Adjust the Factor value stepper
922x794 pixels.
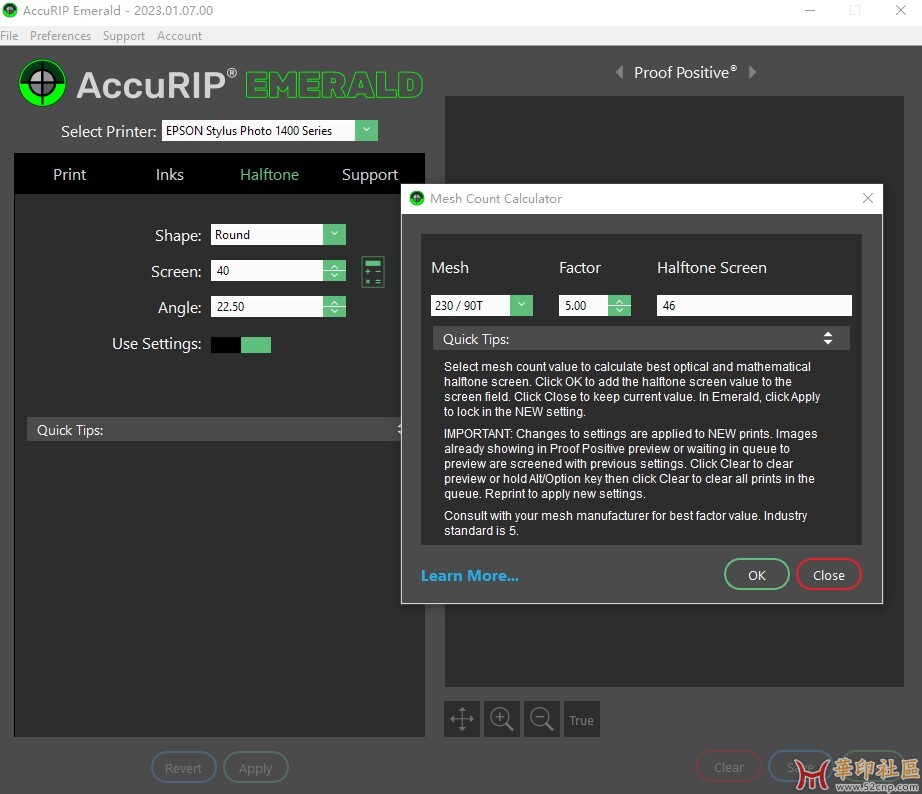point(620,305)
